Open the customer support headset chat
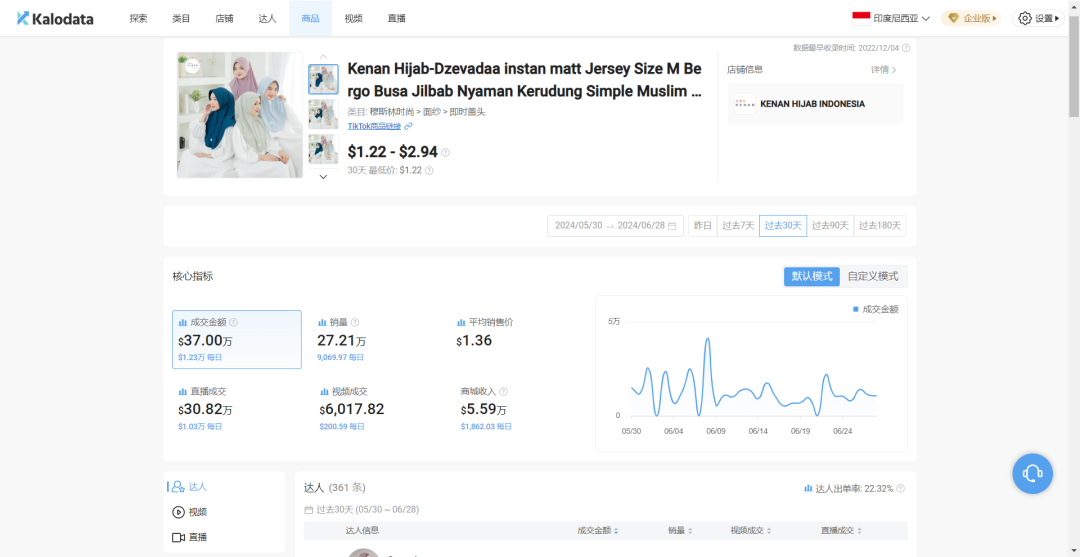The image size is (1080, 557). [1032, 473]
